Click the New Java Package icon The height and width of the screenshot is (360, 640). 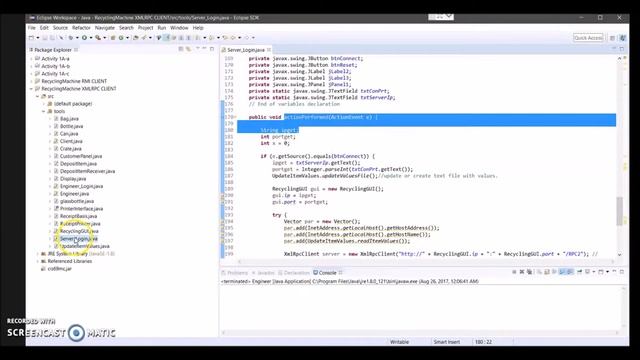point(113,38)
